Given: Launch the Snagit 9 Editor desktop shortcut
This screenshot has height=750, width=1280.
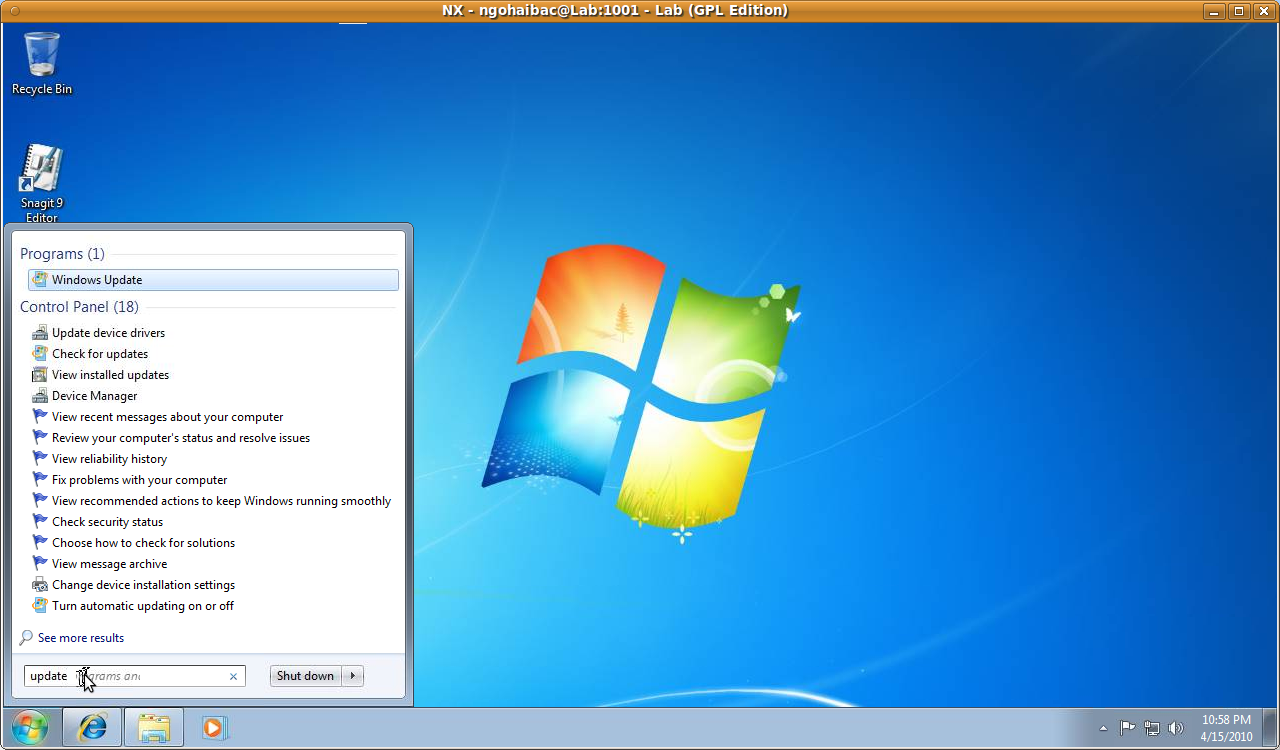Looking at the screenshot, I should [42, 185].
